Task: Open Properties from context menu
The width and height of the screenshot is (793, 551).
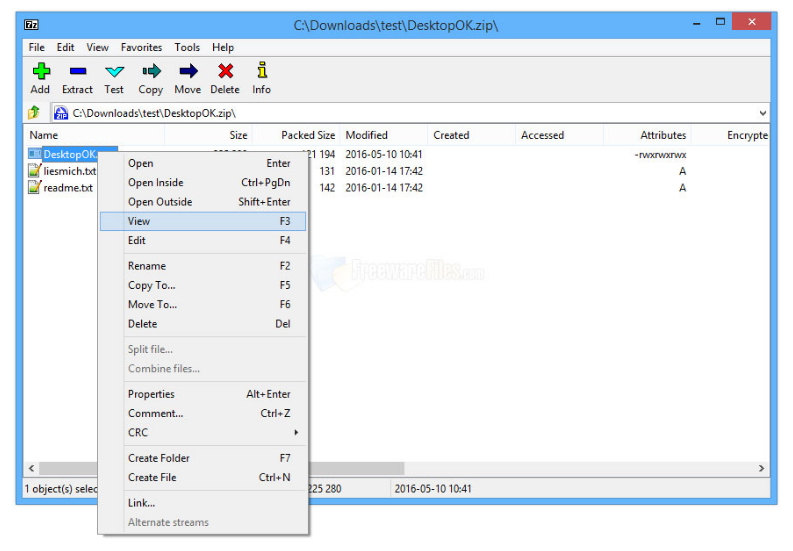Action: click(203, 394)
